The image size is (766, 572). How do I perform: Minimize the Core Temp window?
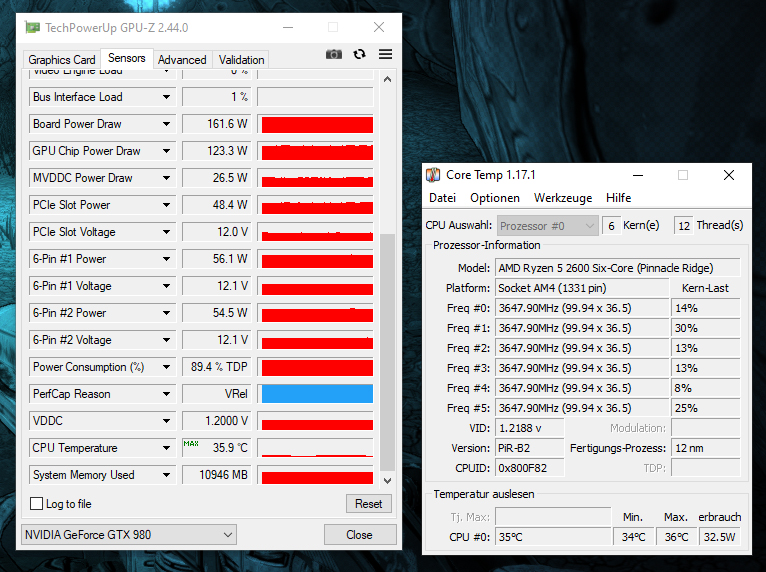point(638,175)
